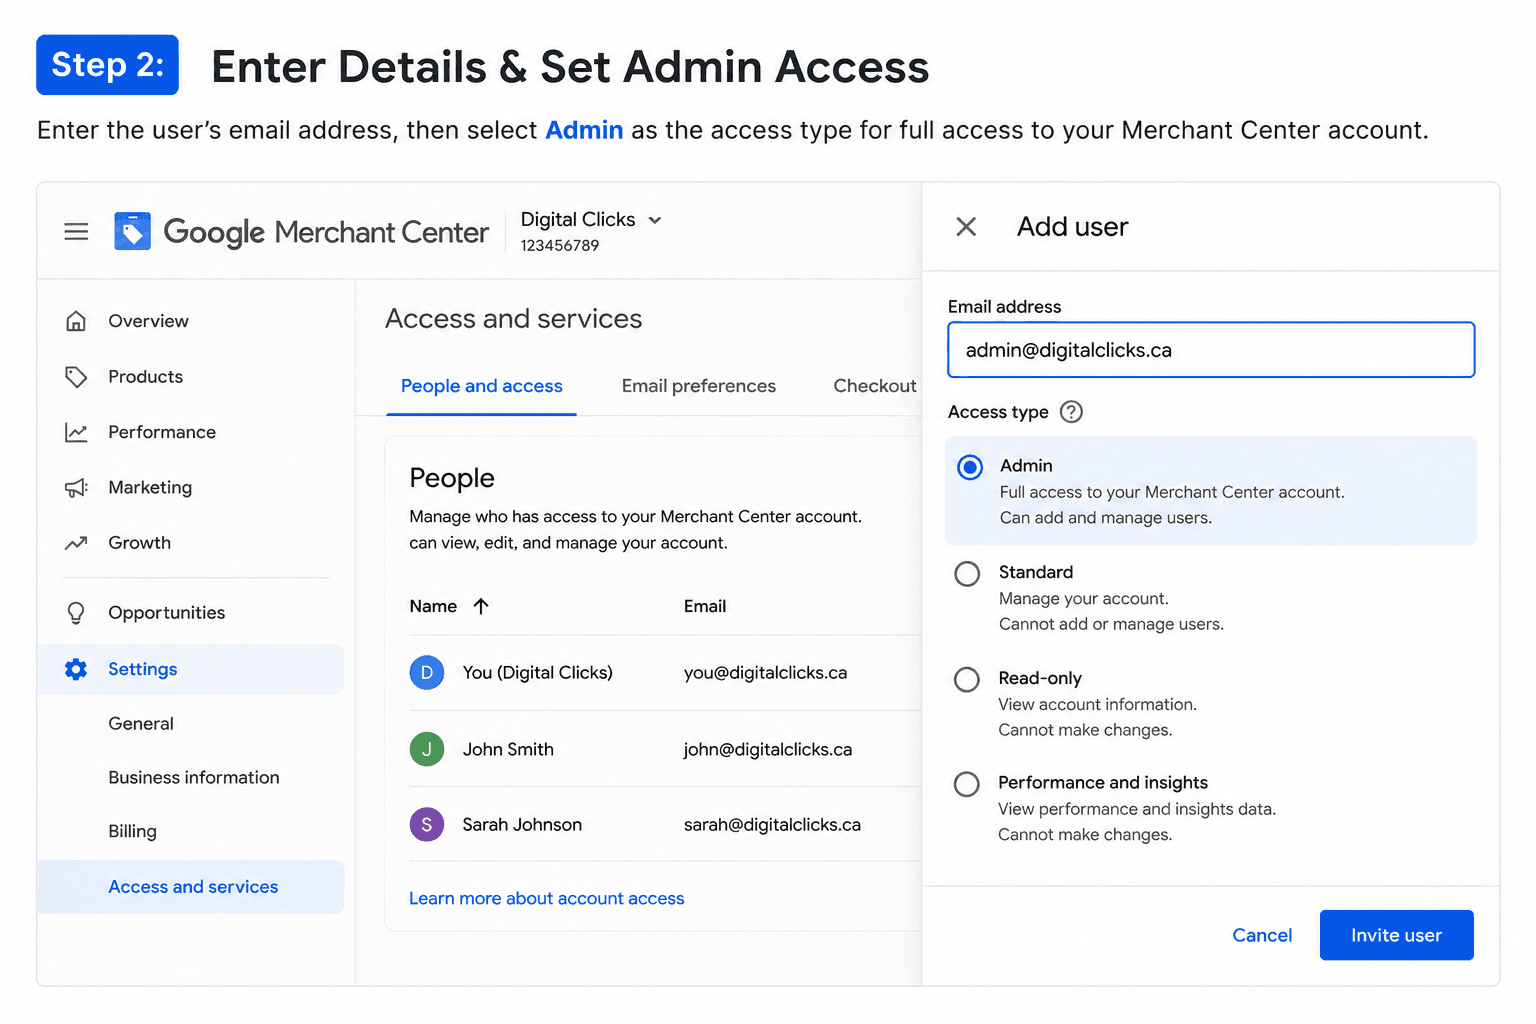Switch to People and access tab
1536x1024 pixels.
pyautogui.click(x=481, y=386)
